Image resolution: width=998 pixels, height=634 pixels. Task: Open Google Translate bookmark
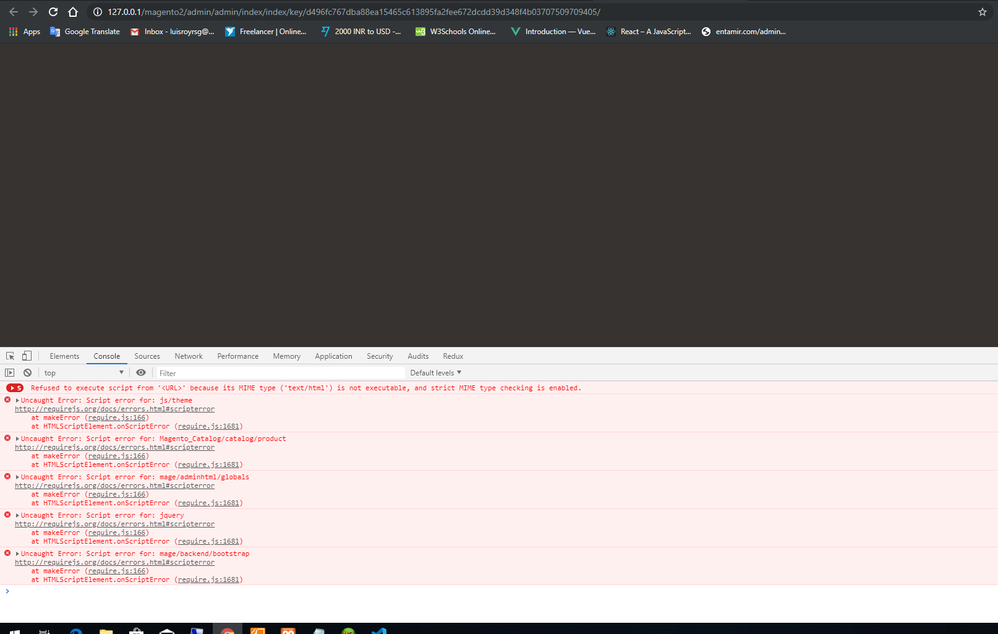[85, 32]
